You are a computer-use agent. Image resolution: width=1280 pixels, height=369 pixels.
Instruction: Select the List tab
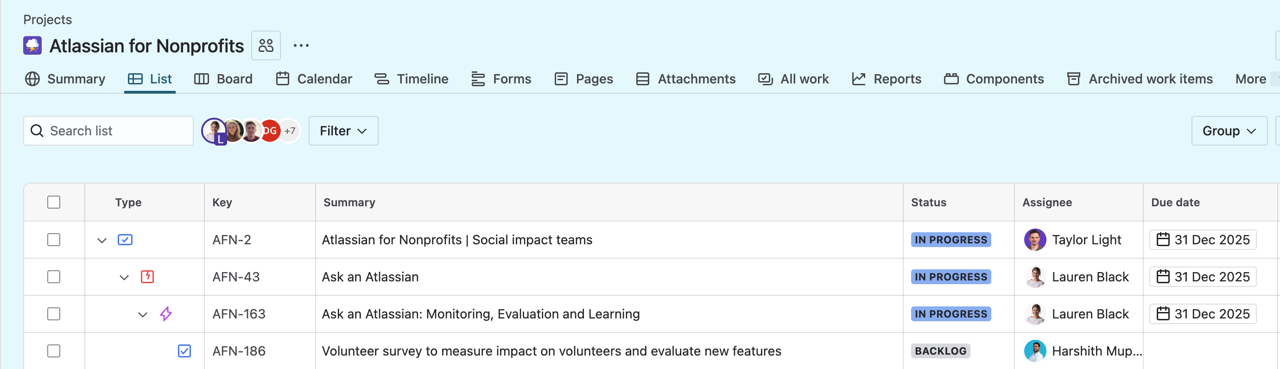point(150,79)
